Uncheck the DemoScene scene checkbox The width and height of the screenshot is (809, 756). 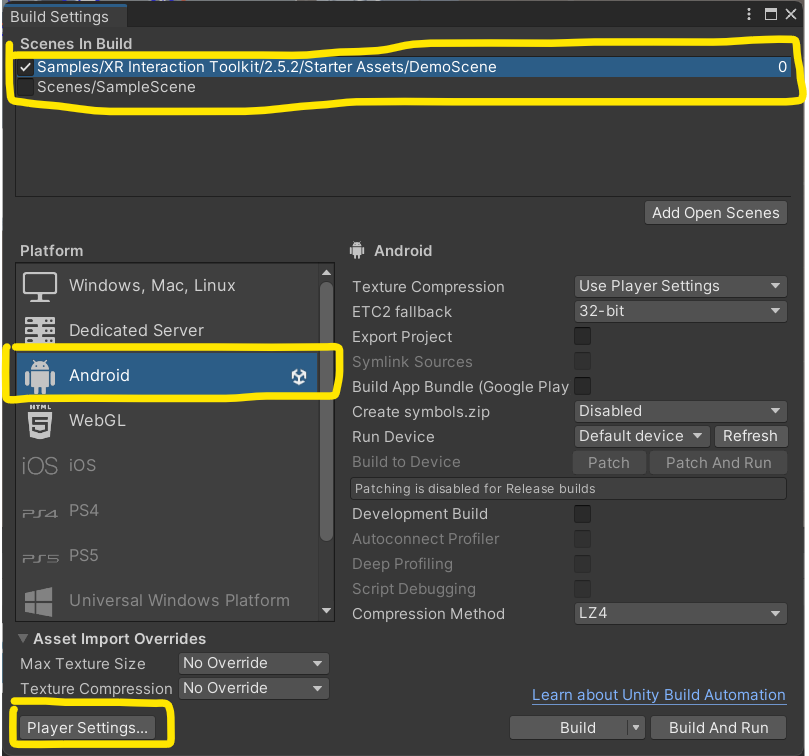(x=25, y=67)
